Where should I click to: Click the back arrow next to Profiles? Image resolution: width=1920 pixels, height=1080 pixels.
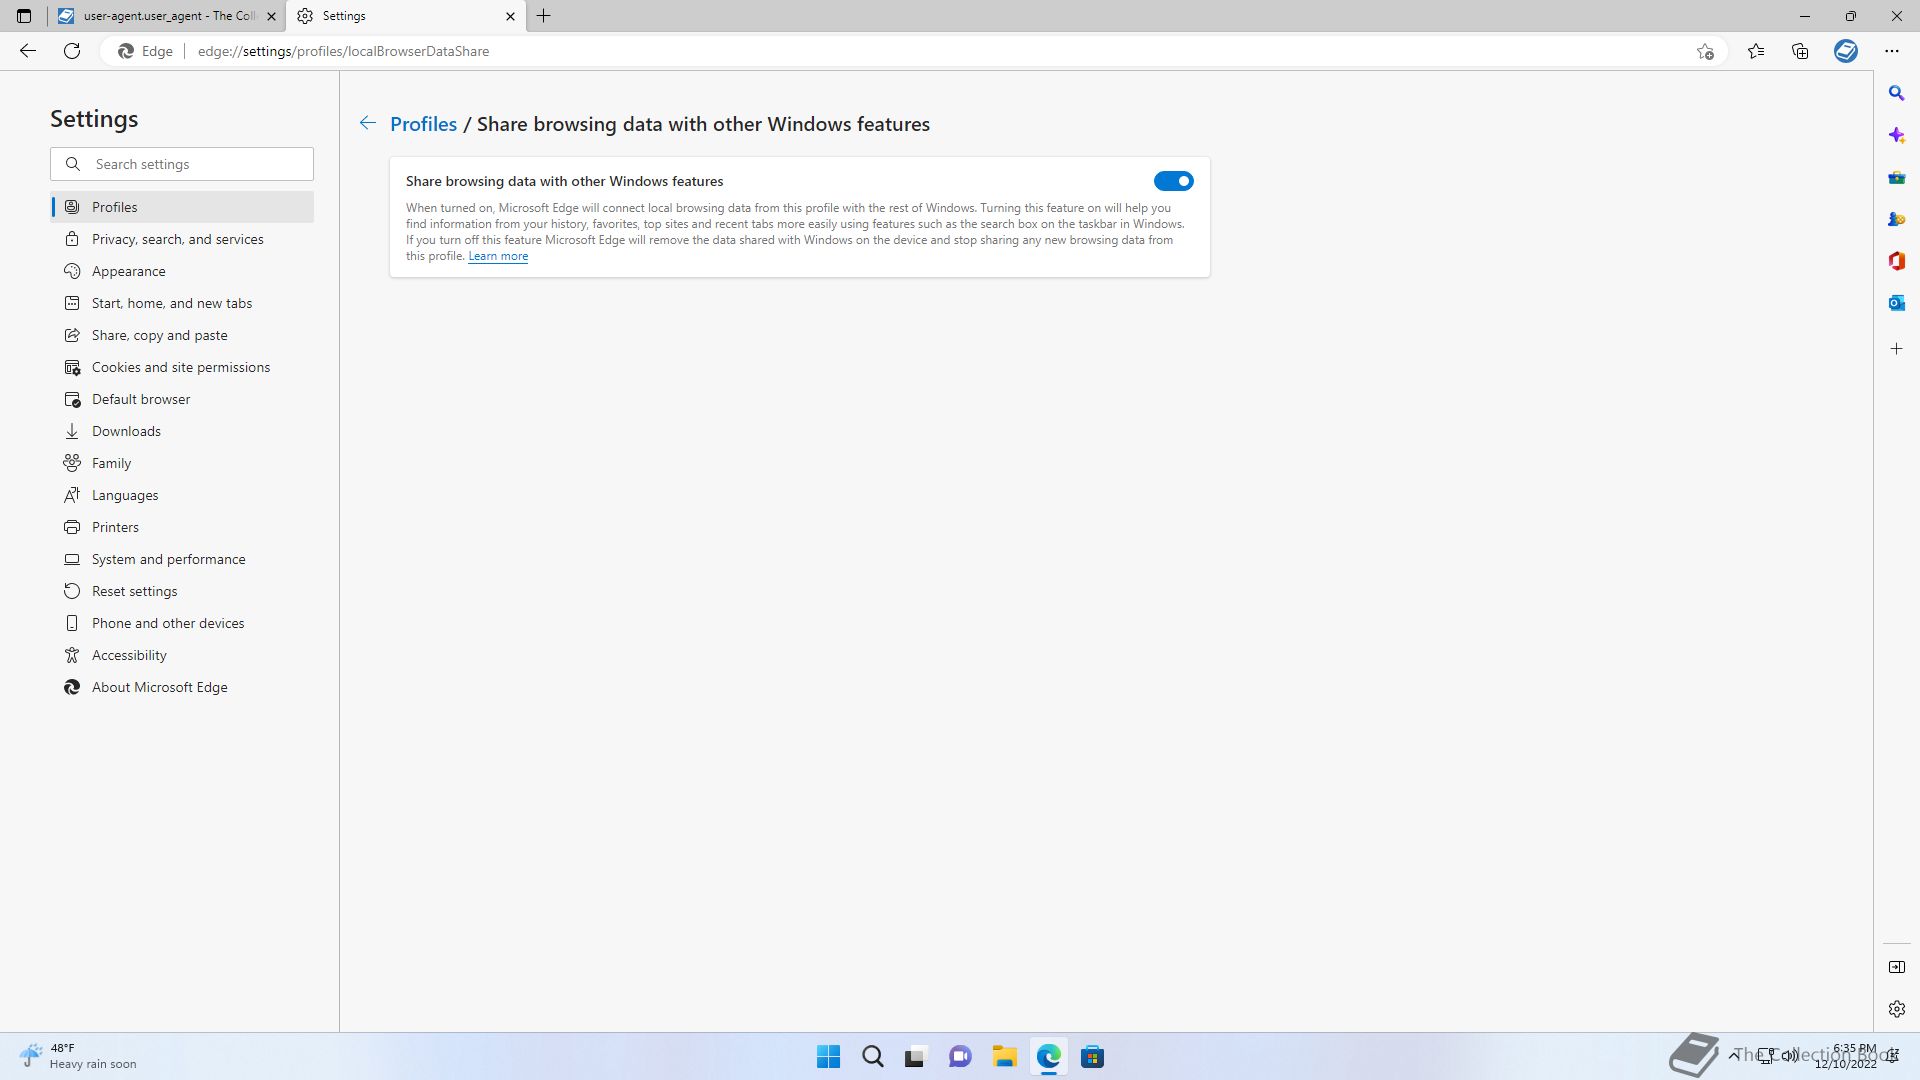click(368, 123)
